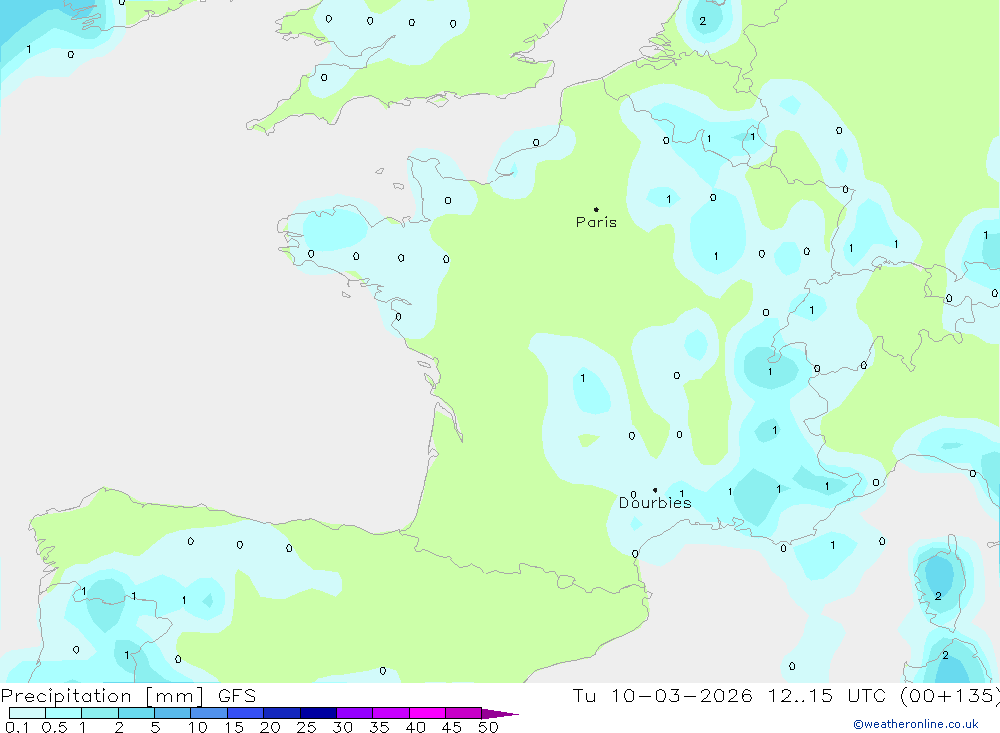Click the legend label '0.1'
The height and width of the screenshot is (733, 1000).
point(17,727)
